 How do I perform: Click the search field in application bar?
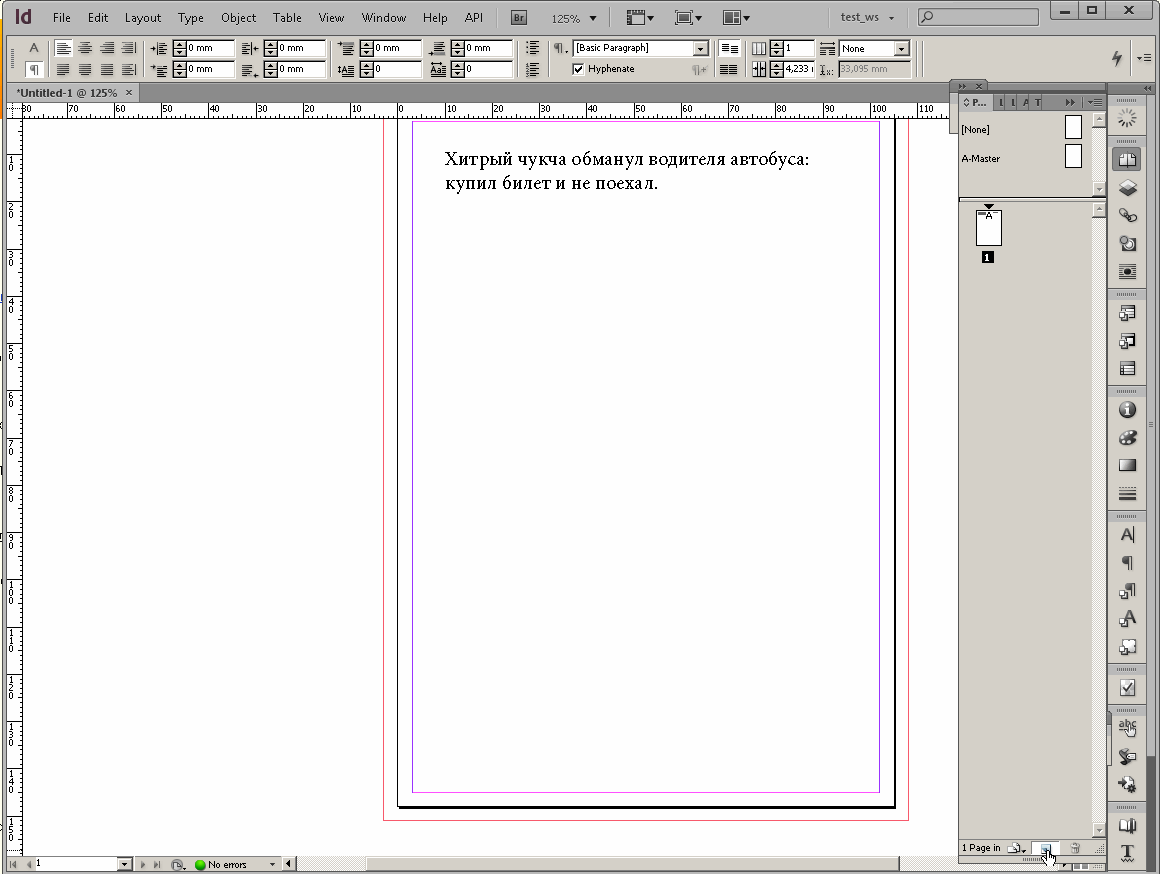[x=978, y=16]
